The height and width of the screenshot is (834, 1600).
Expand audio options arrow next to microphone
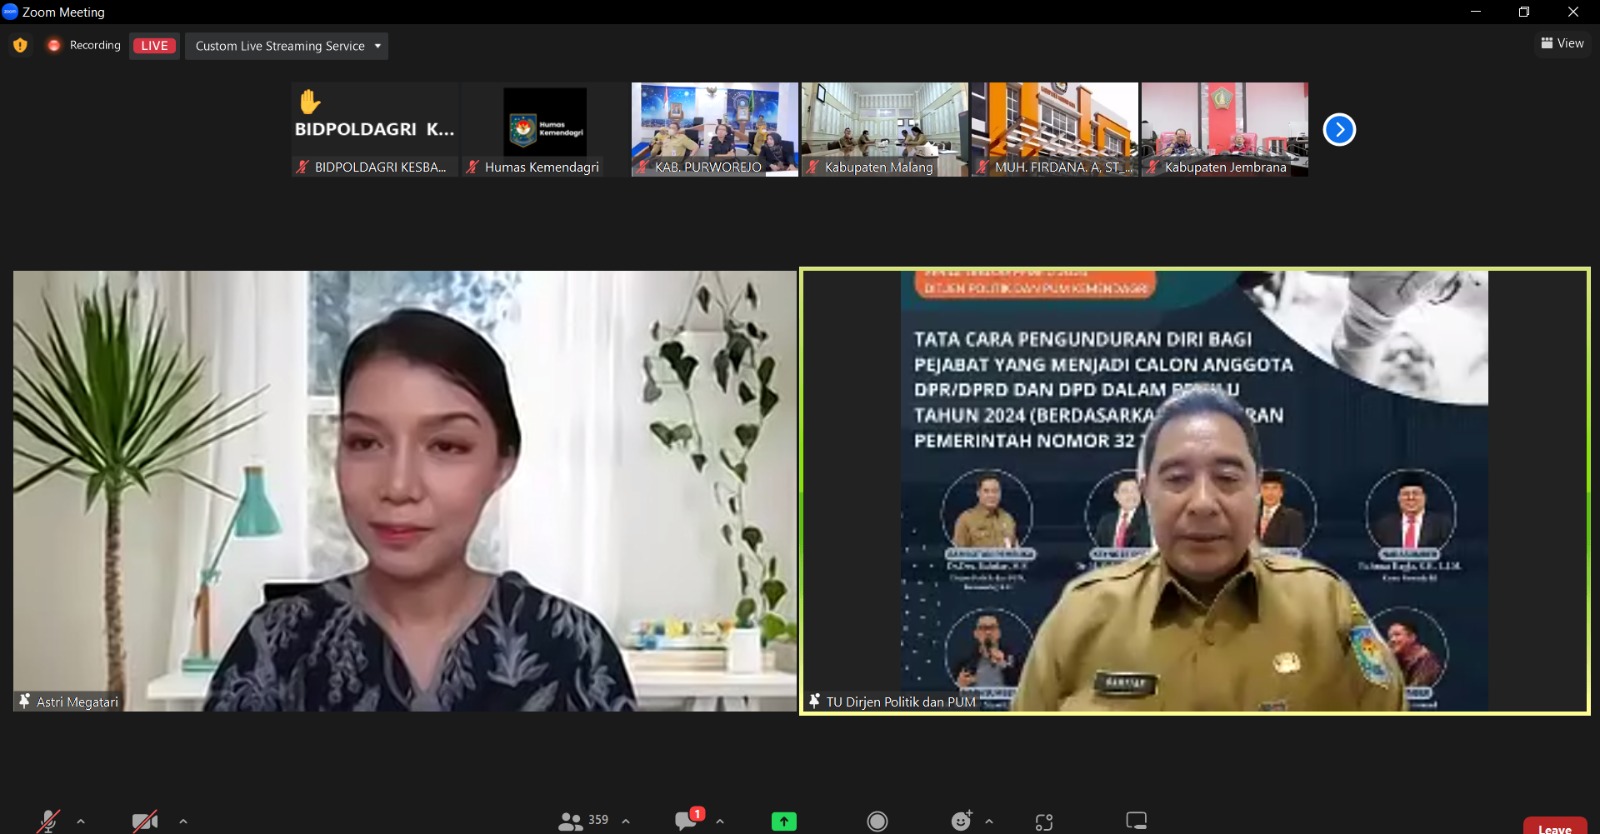coord(81,821)
